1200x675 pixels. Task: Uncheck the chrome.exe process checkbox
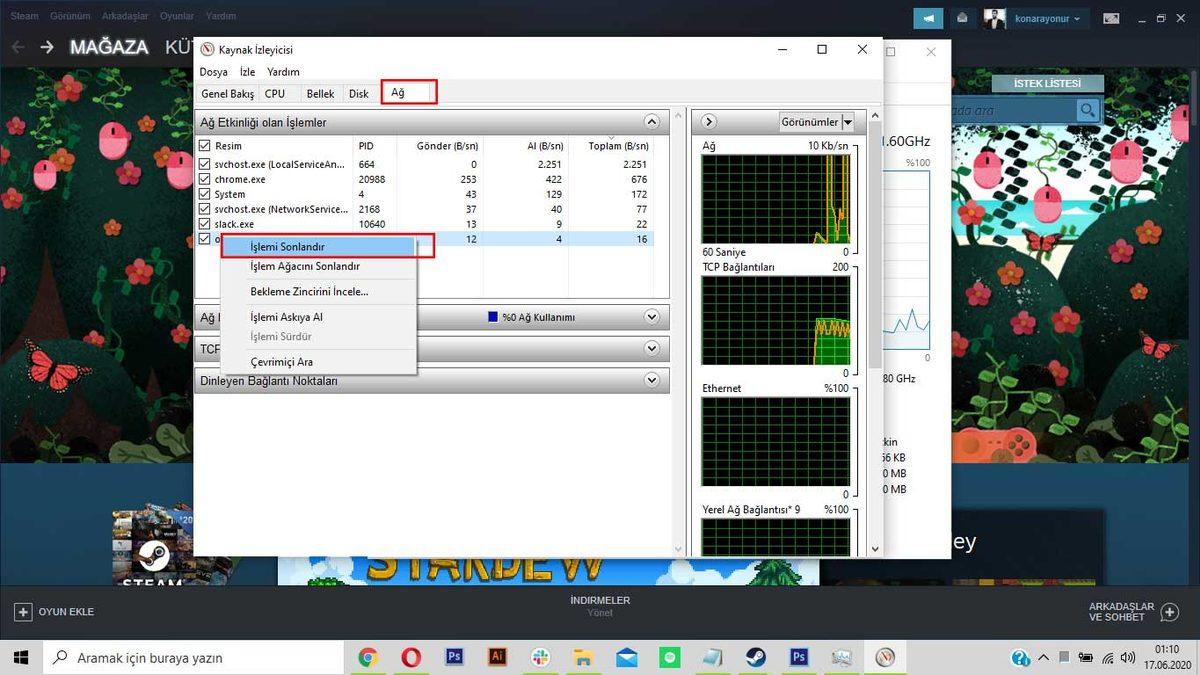[x=205, y=179]
